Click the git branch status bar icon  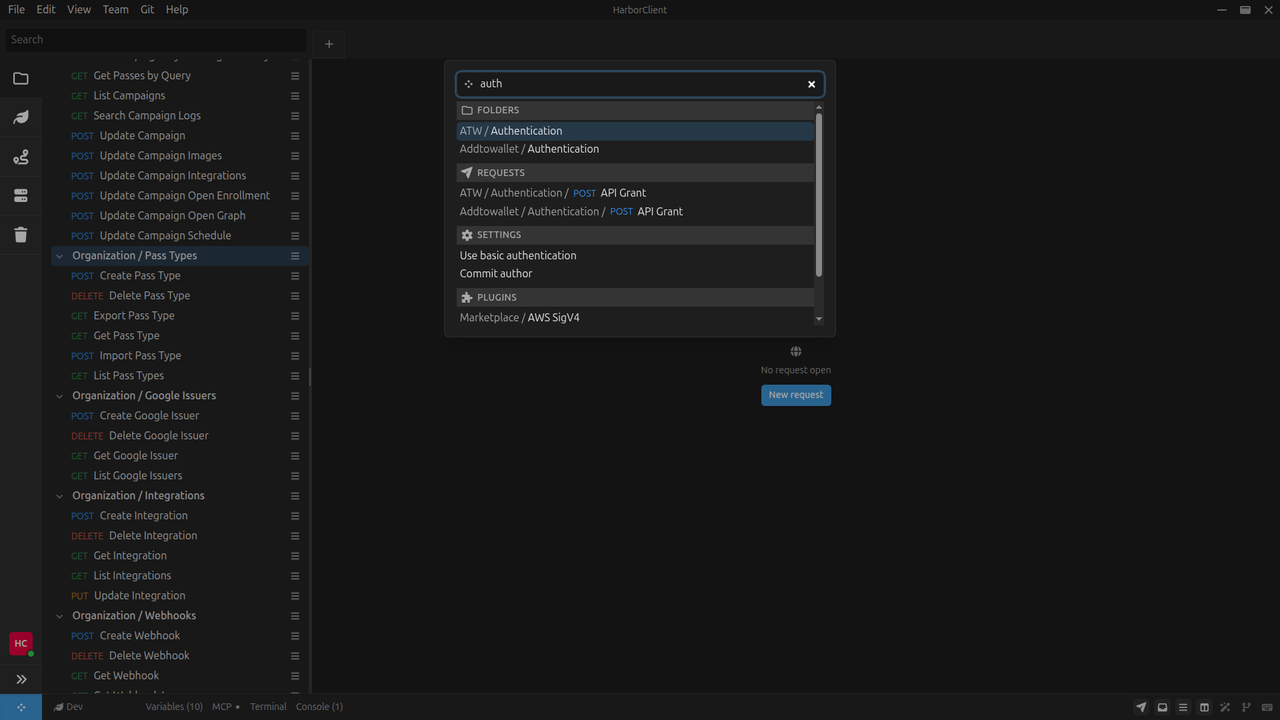click(x=1246, y=707)
